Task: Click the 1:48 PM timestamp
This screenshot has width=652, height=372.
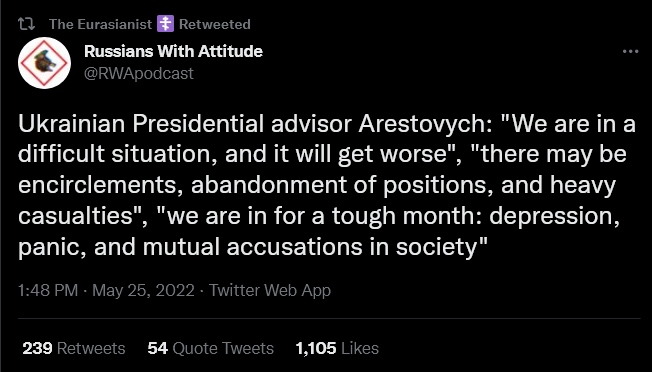Action: [x=48, y=290]
